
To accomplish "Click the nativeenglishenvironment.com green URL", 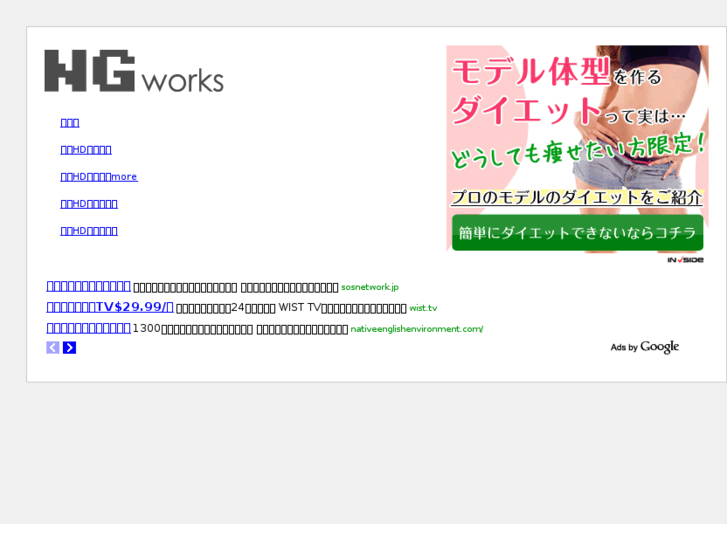I will [x=417, y=329].
